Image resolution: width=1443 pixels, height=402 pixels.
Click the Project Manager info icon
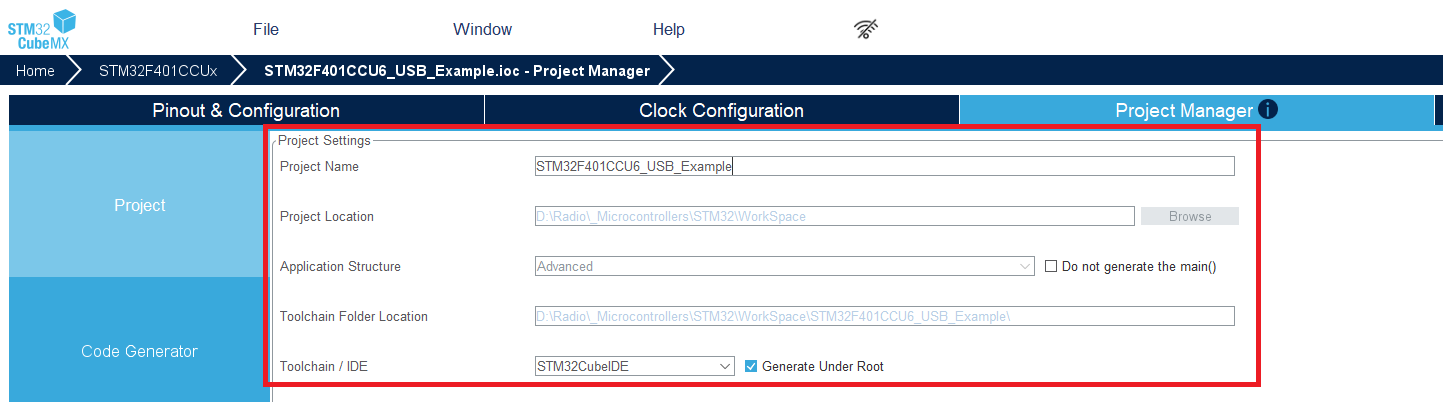(x=1268, y=110)
